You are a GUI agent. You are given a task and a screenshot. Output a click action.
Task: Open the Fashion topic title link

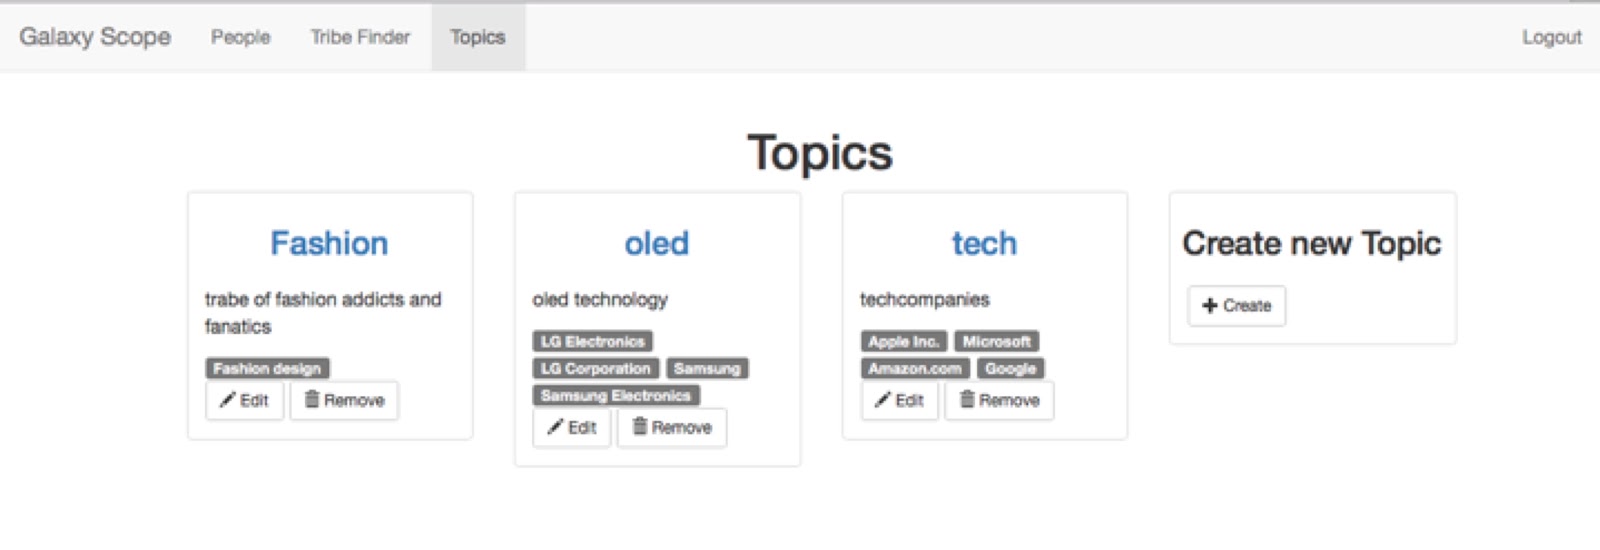pos(329,243)
